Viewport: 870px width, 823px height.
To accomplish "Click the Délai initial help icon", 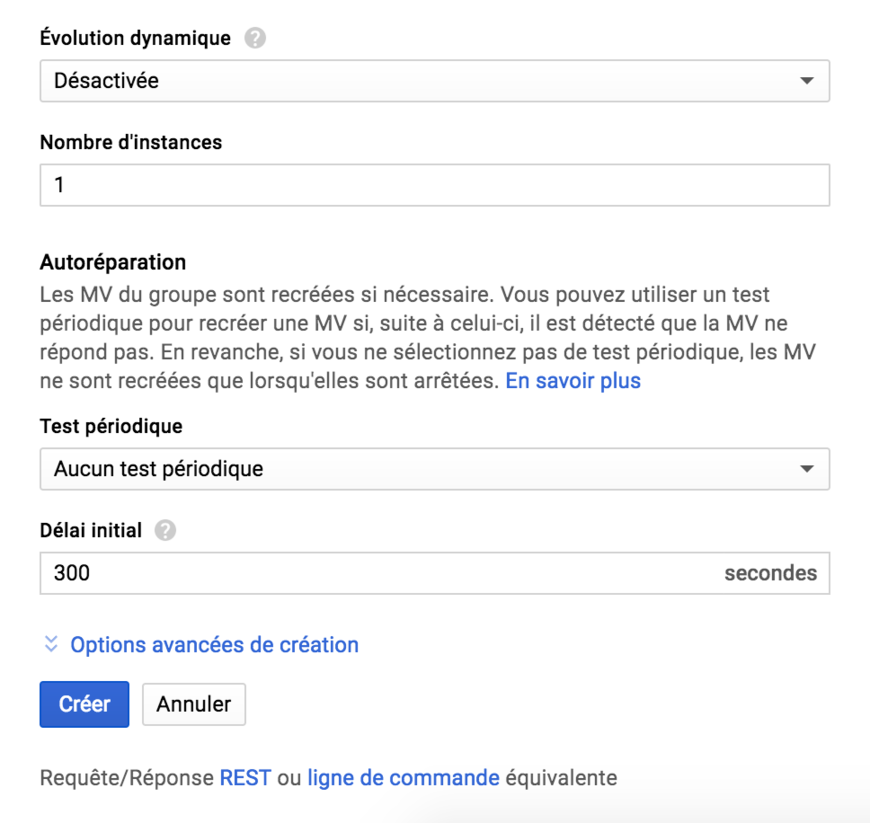I will pos(166,531).
